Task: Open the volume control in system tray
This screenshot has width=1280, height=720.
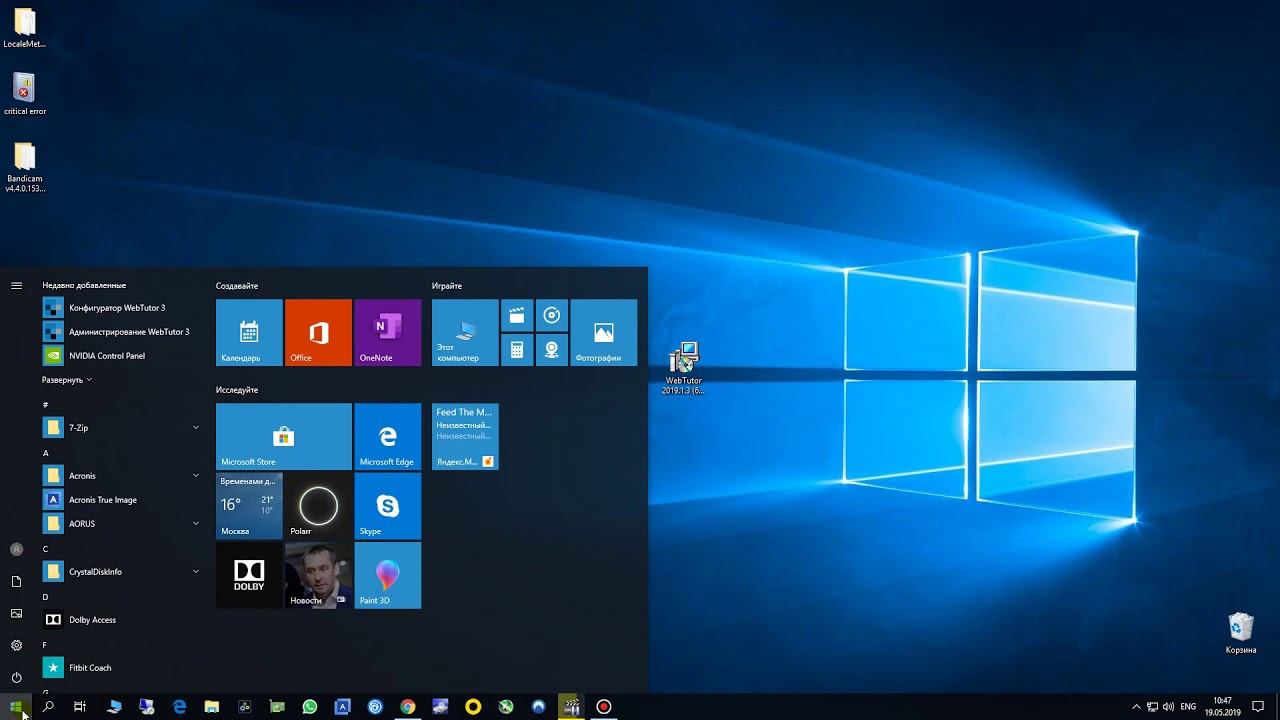Action: point(1169,707)
